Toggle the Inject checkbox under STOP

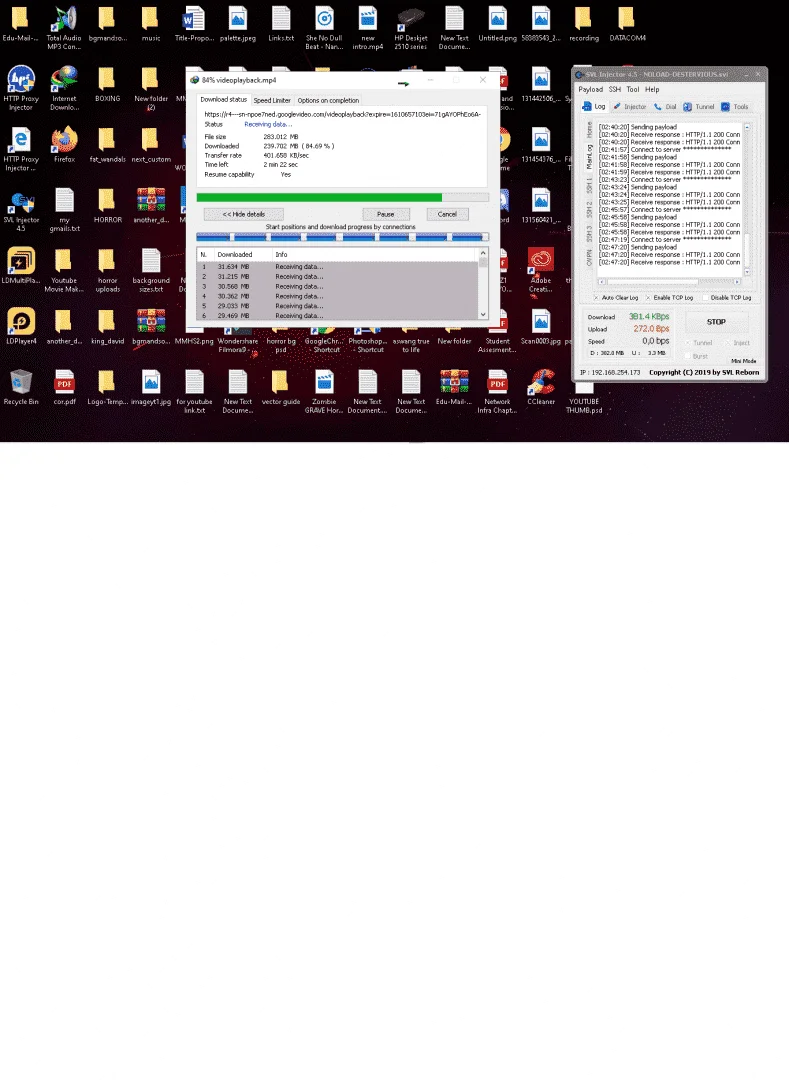coord(728,342)
